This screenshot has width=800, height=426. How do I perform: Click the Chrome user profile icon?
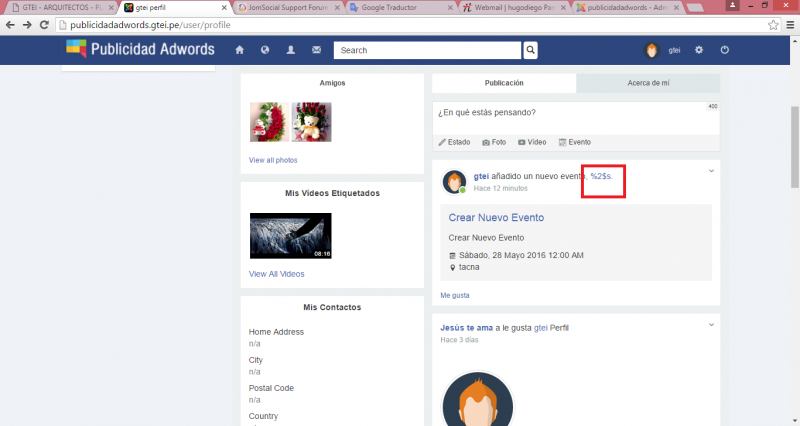pyautogui.click(x=732, y=5)
